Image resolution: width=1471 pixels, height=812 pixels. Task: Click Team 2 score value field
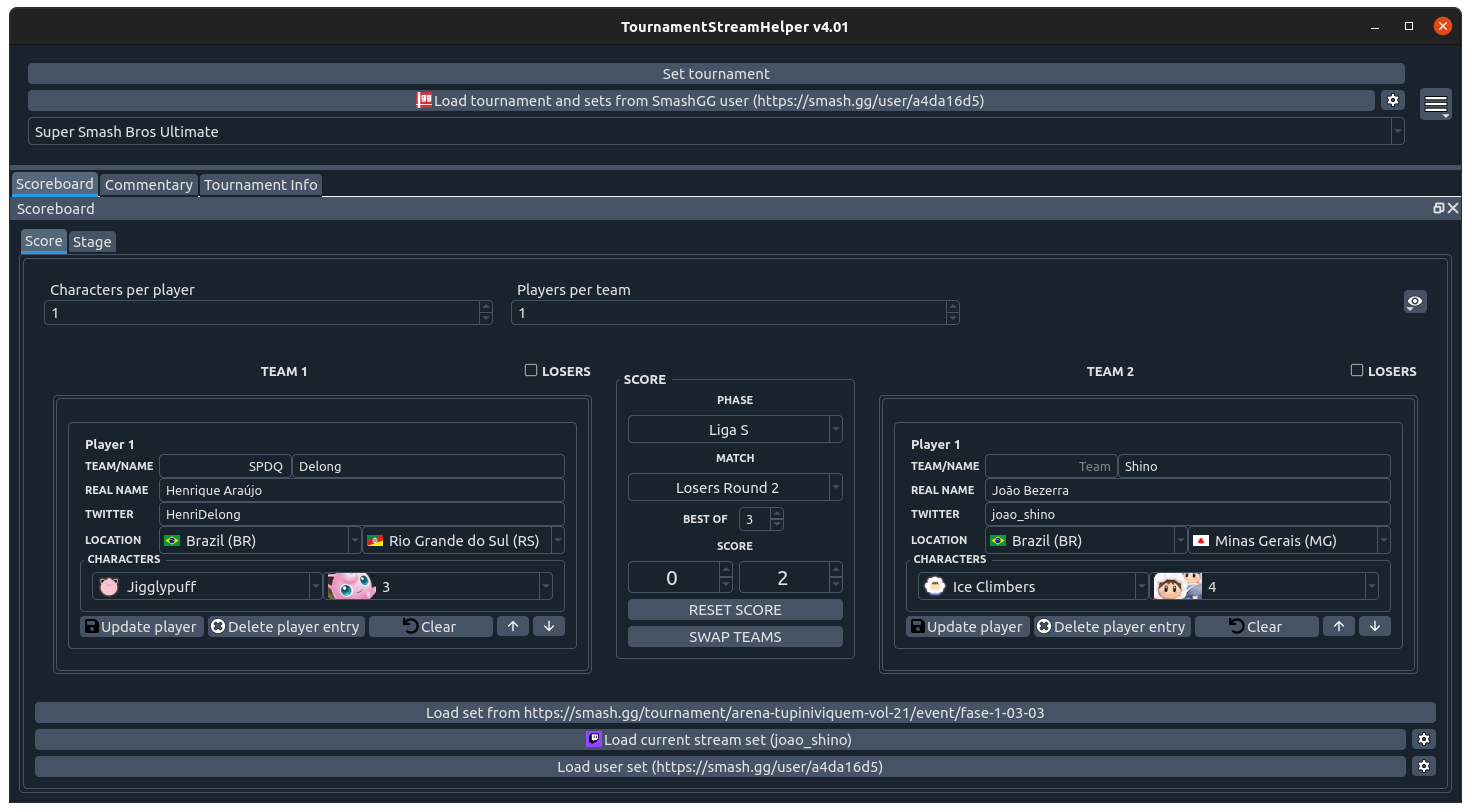[783, 577]
